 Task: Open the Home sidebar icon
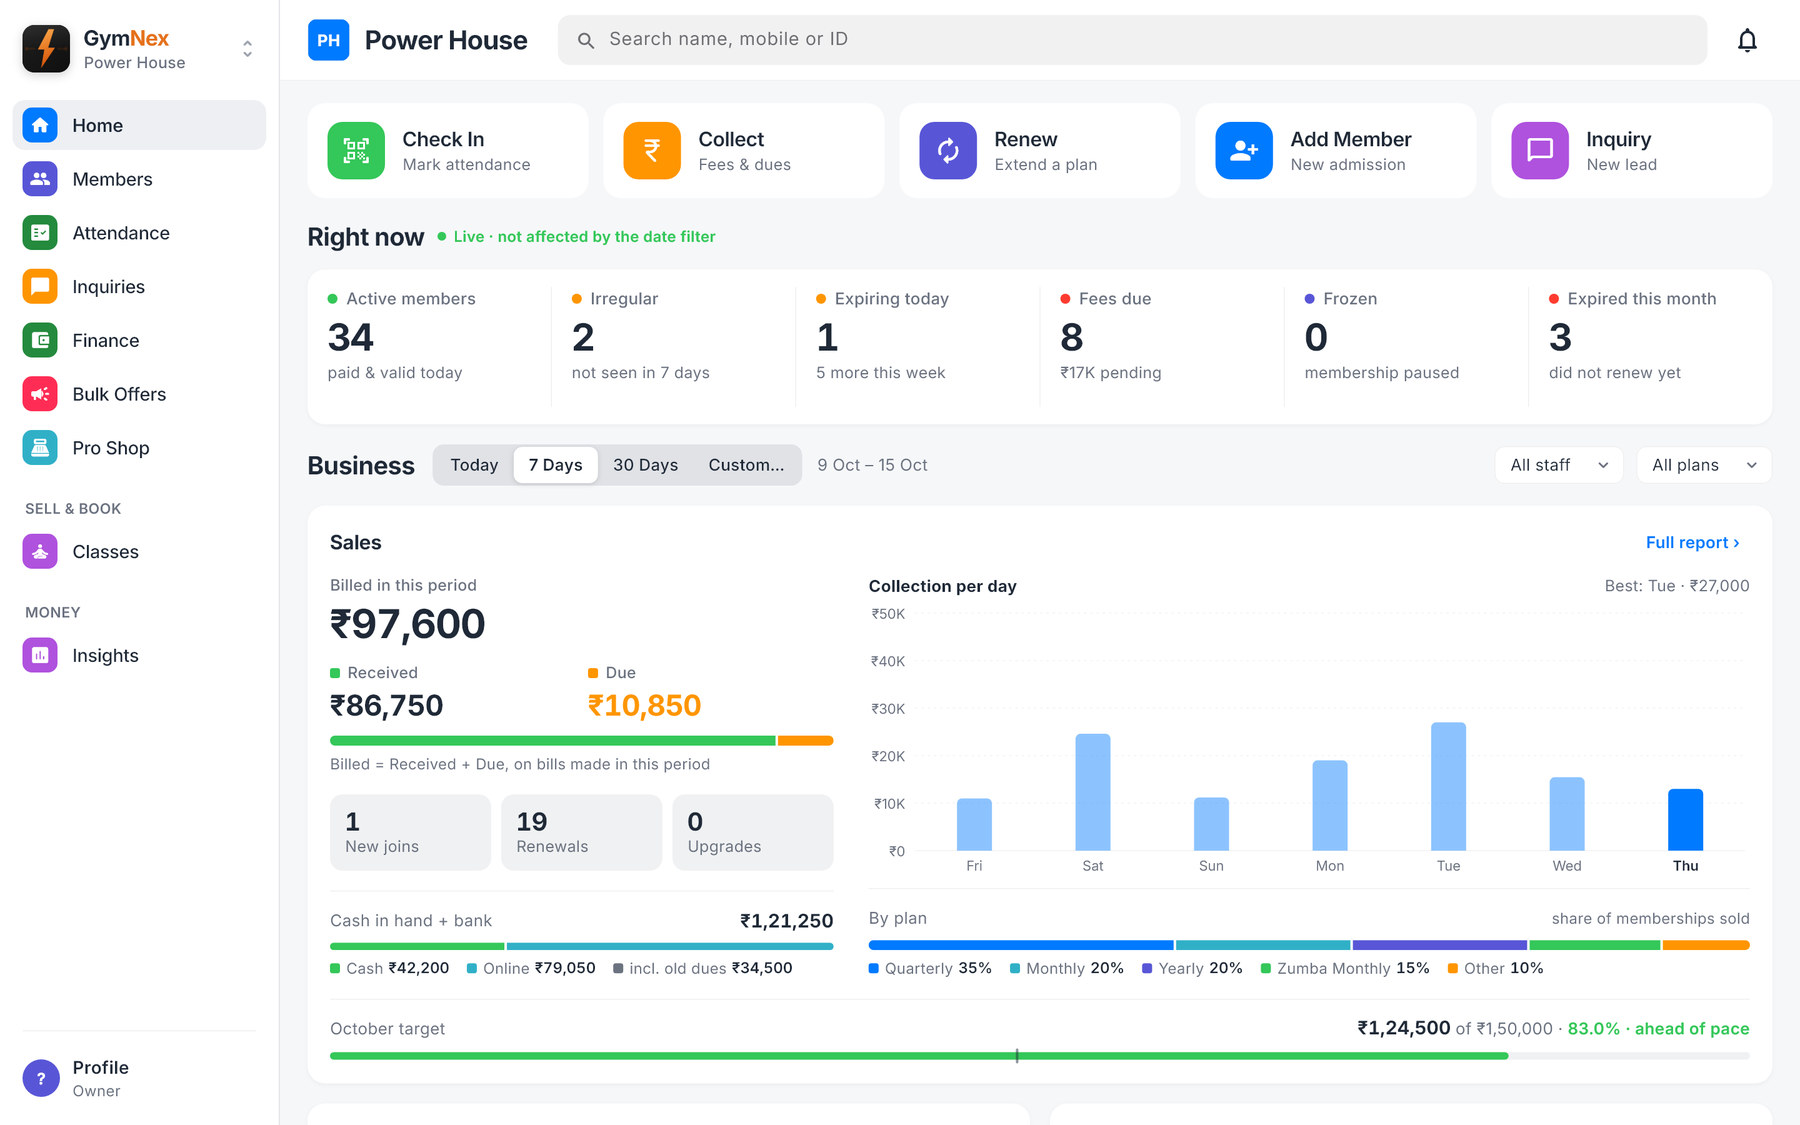point(40,125)
